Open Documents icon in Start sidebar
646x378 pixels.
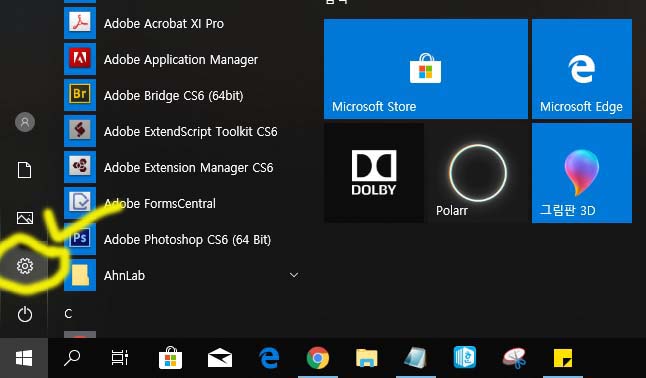click(x=24, y=170)
